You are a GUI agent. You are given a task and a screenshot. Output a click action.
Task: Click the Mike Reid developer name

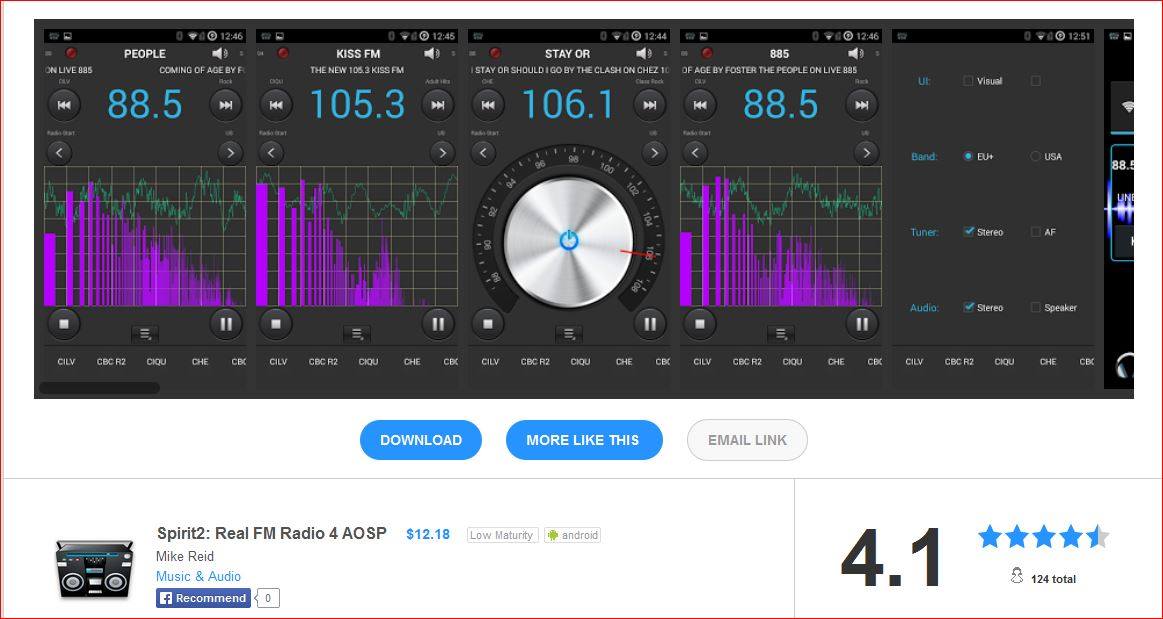click(x=185, y=556)
